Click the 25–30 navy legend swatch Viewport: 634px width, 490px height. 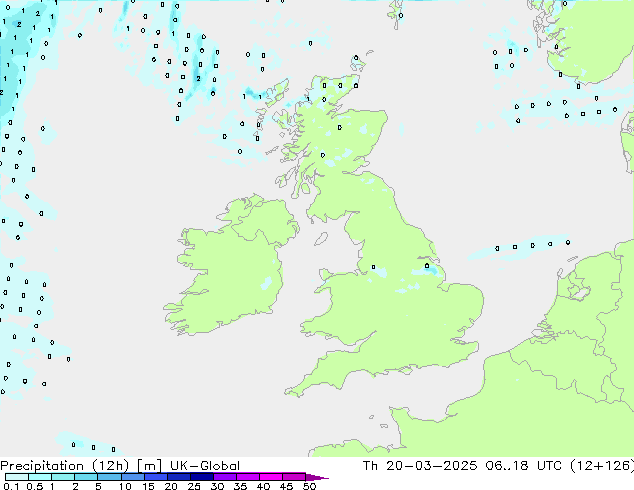coord(202,477)
